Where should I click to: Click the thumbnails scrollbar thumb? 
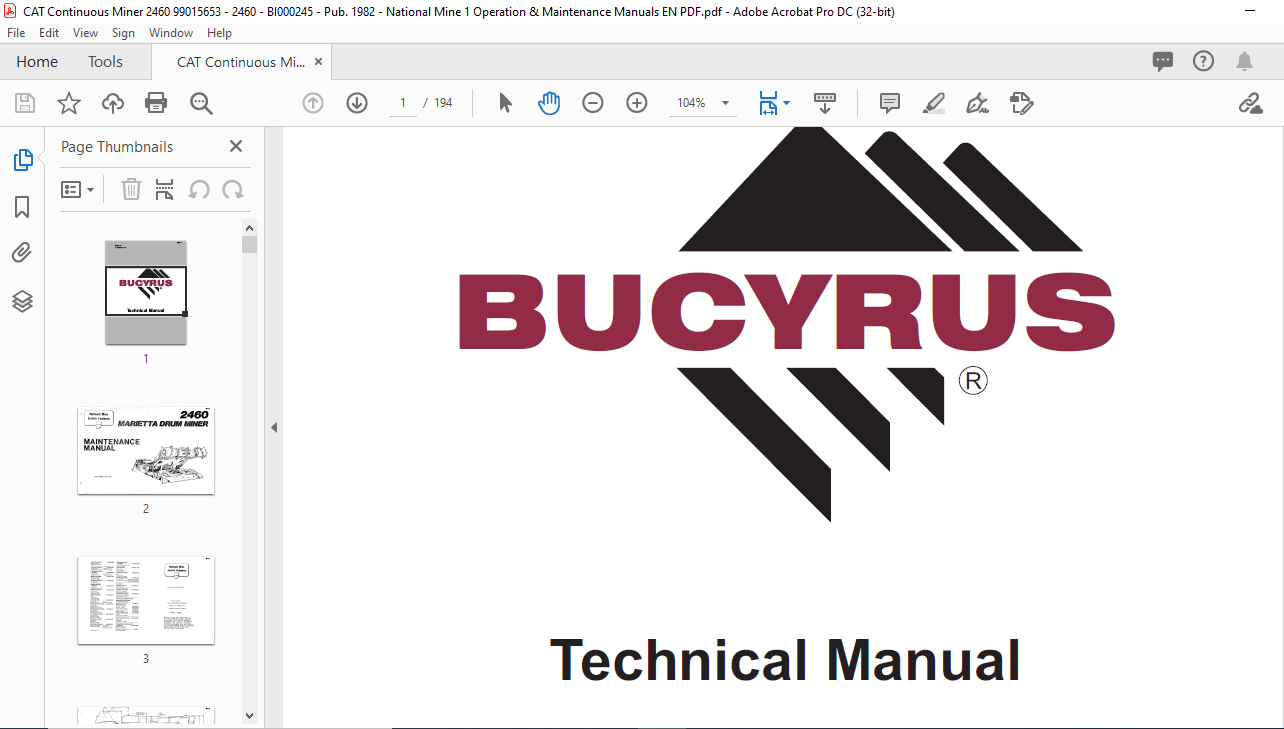[x=250, y=244]
